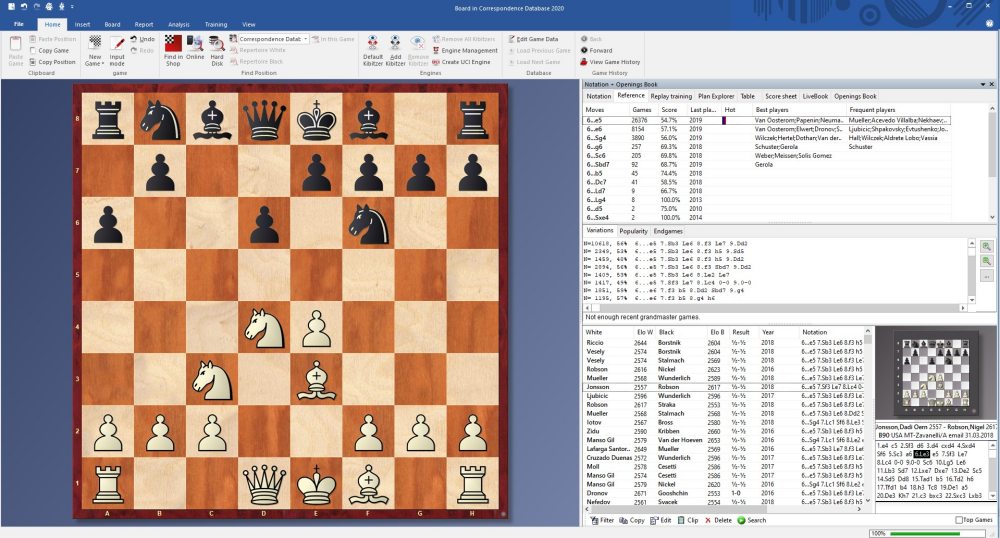Expand the New Game dropdown arrow
This screenshot has width=1000, height=538.
point(102,63)
